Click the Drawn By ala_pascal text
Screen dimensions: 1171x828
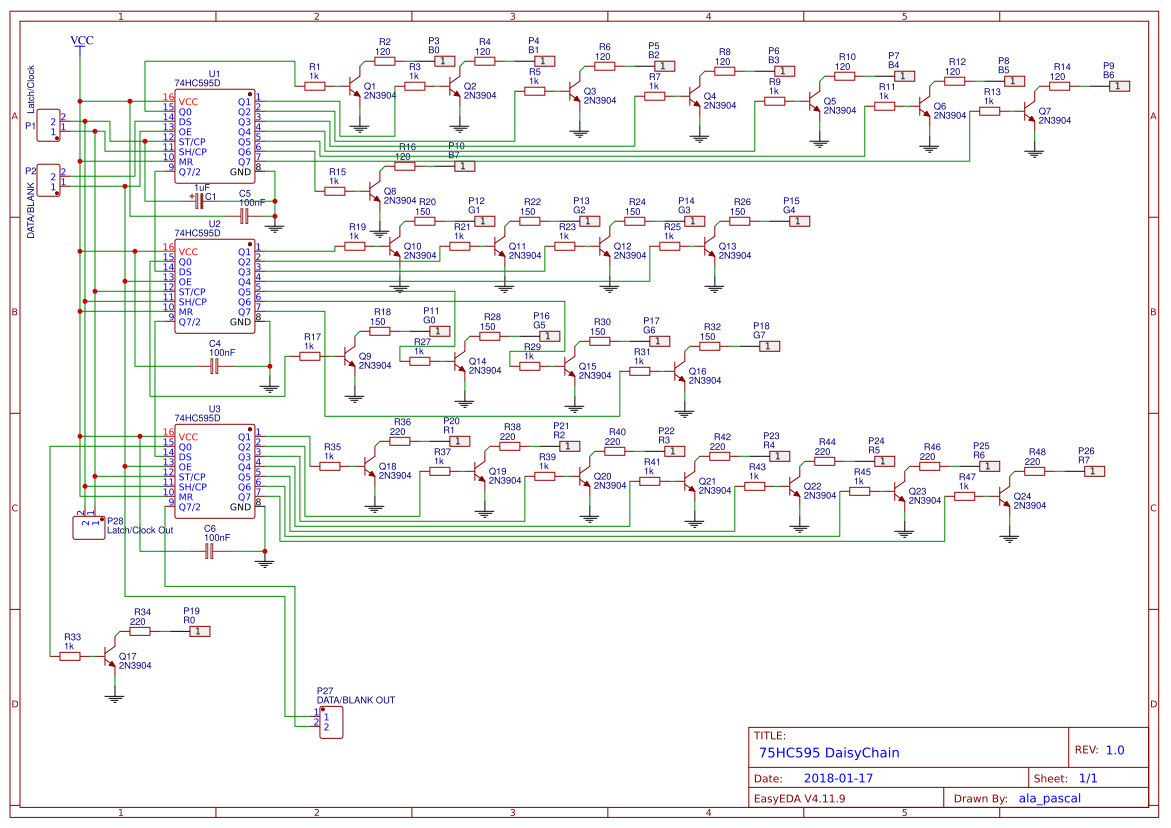coord(1049,797)
